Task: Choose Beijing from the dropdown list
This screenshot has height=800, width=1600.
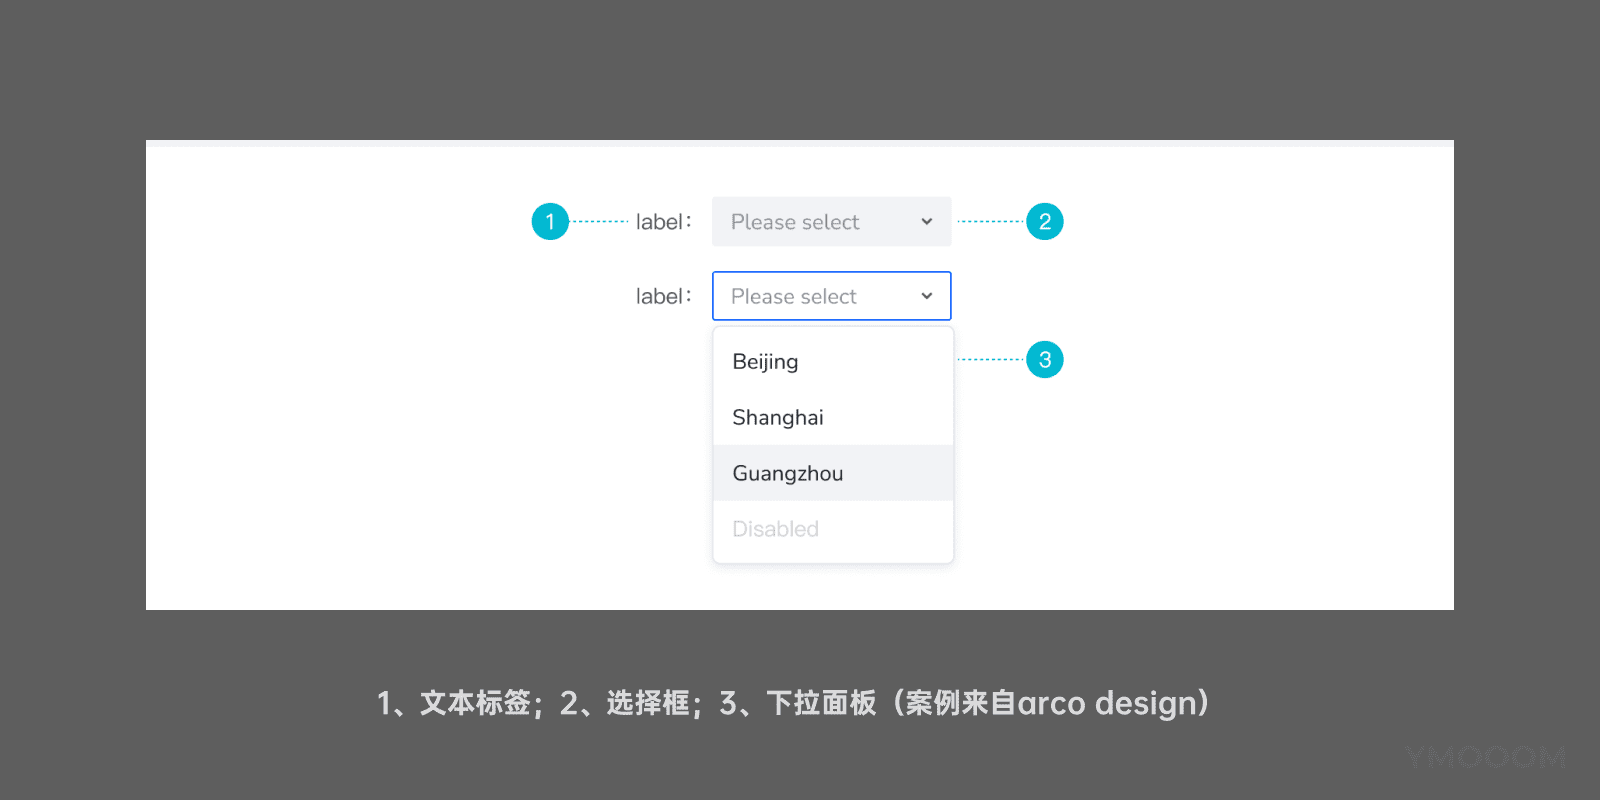Action: click(x=833, y=361)
